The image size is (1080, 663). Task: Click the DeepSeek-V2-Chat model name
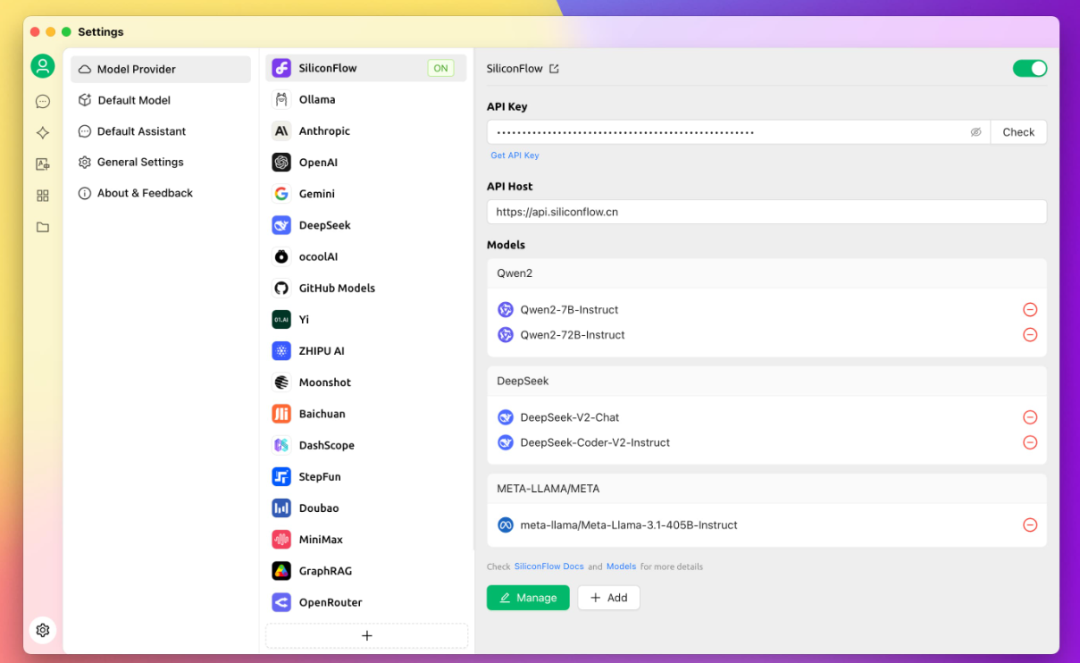click(x=569, y=417)
